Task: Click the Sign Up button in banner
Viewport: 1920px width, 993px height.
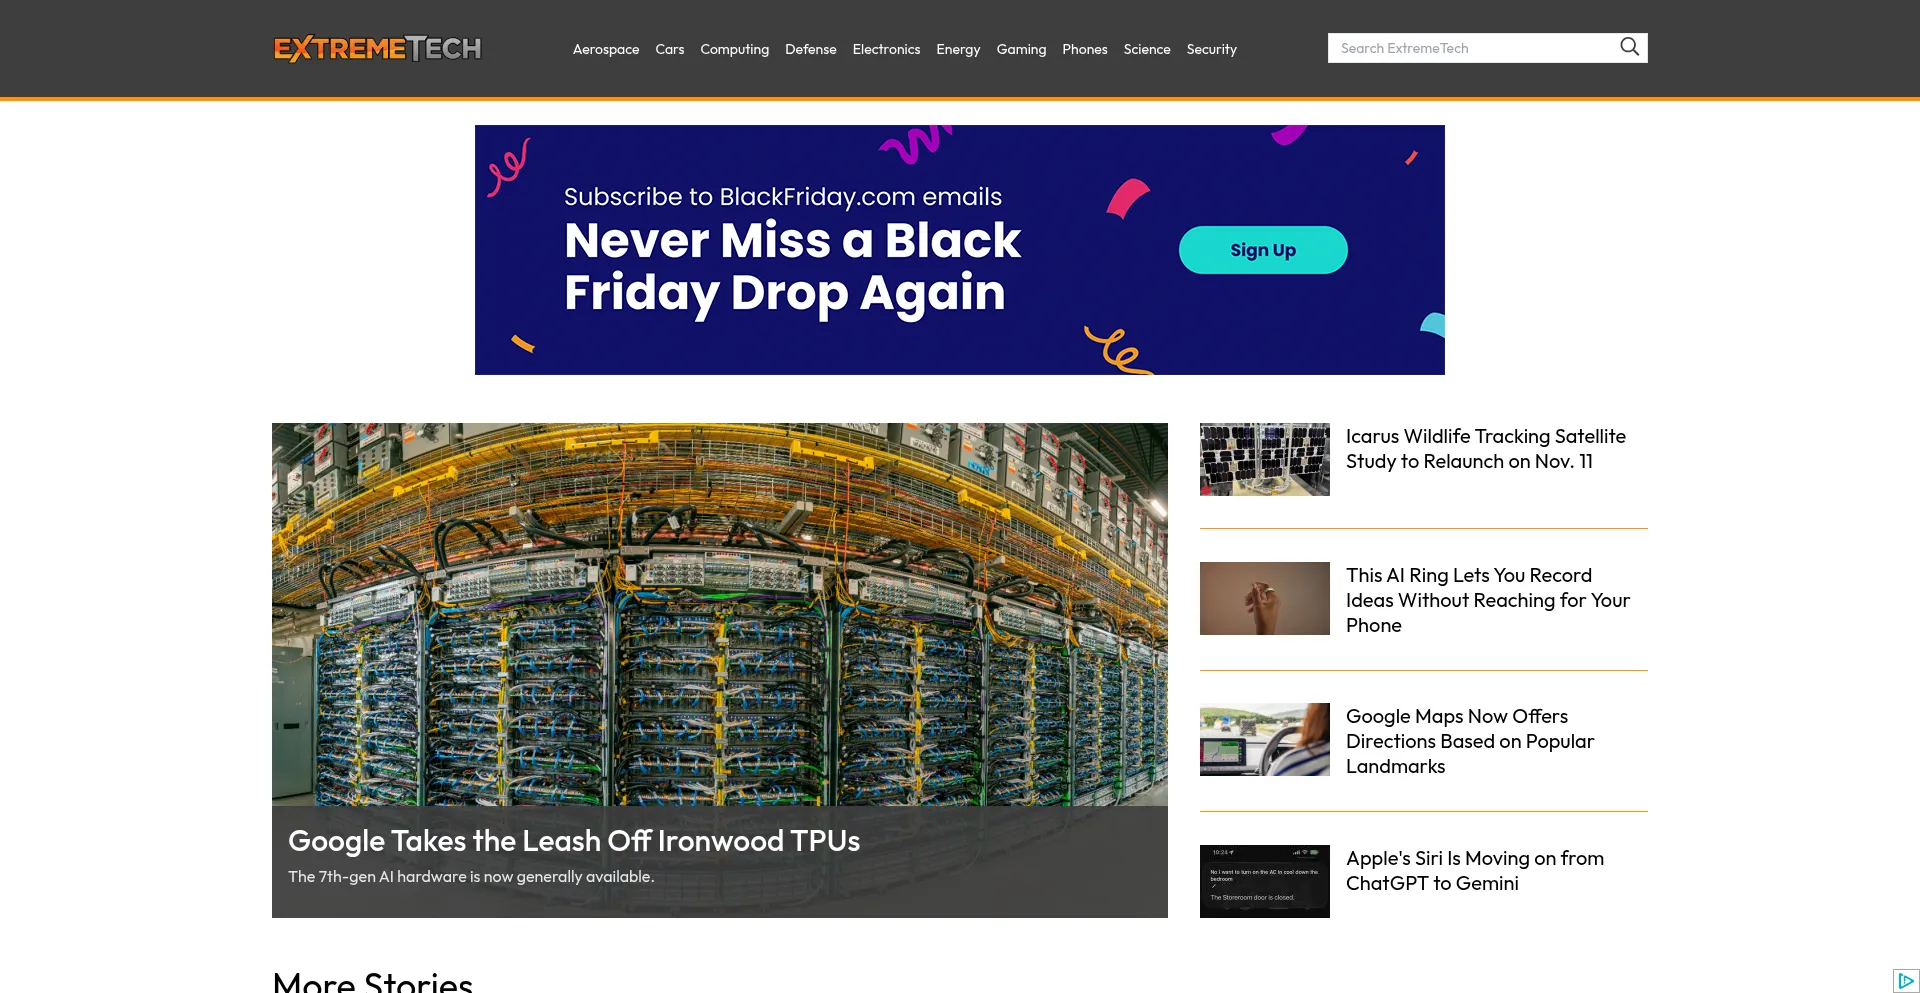Action: tap(1263, 250)
